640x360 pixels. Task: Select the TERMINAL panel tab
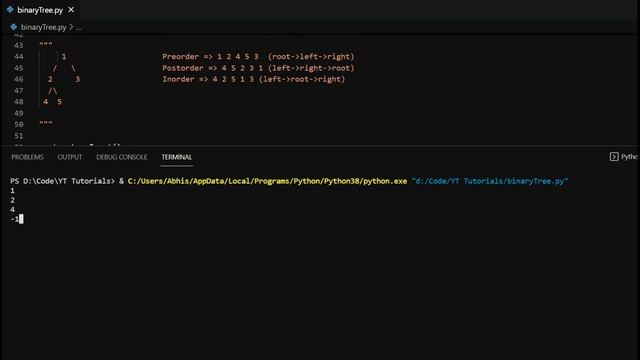[x=177, y=157]
